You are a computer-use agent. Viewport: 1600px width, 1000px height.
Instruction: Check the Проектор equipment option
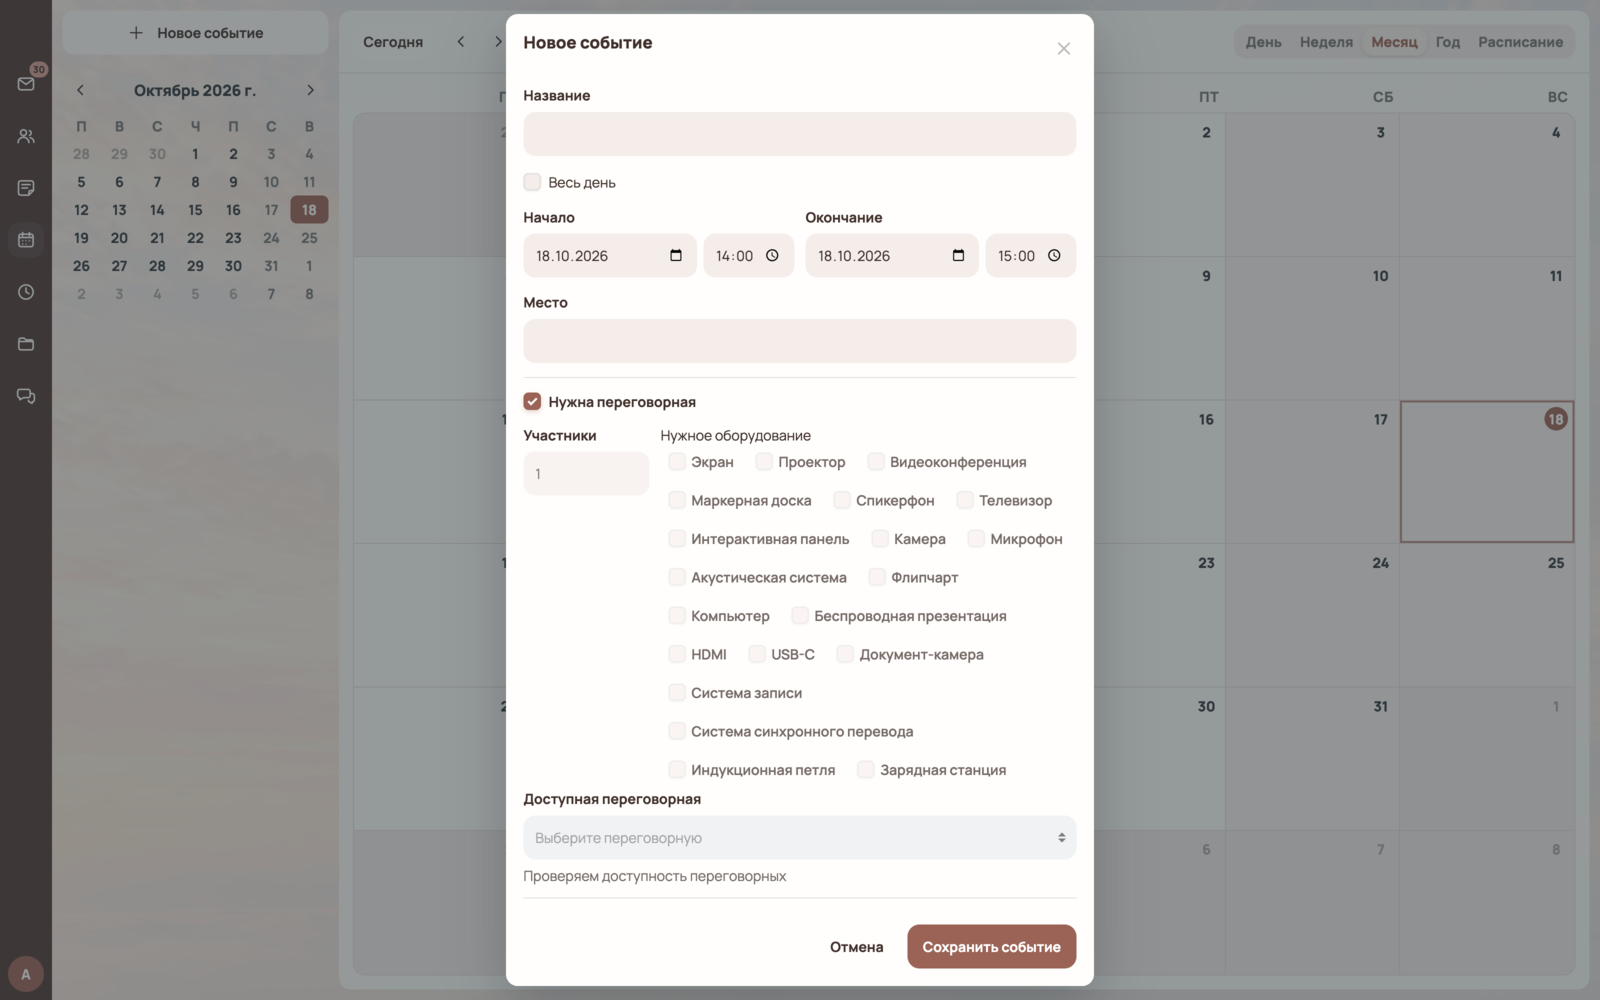click(764, 461)
